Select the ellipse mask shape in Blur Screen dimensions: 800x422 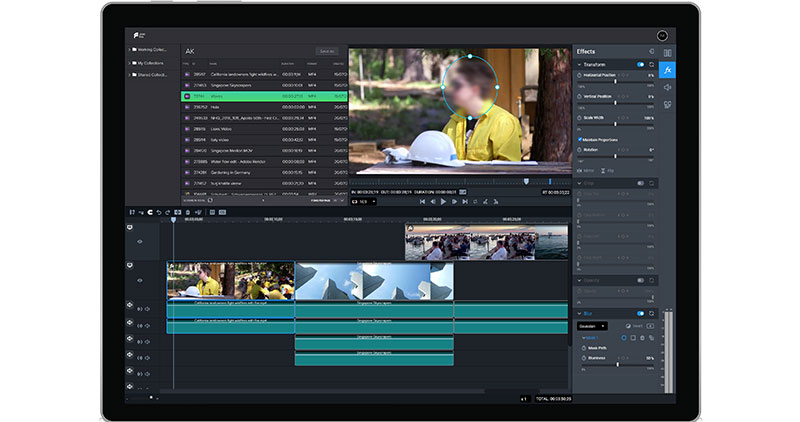tap(623, 338)
